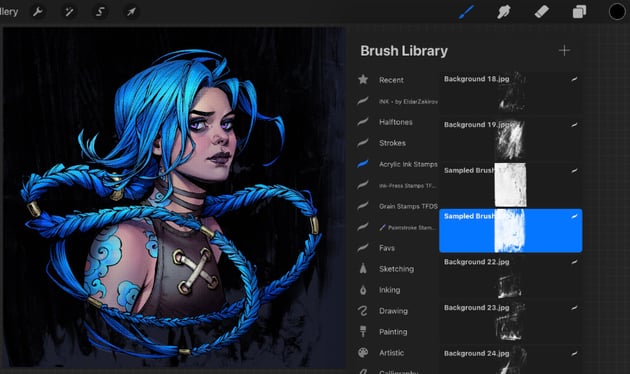Open the Adjustments magic wand menu
The height and width of the screenshot is (374, 630).
69,12
